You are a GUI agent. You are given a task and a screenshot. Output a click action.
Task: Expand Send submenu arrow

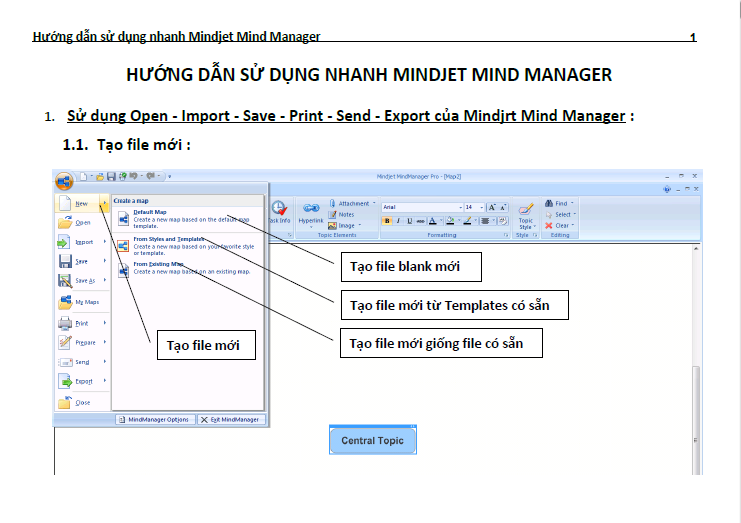(x=104, y=362)
